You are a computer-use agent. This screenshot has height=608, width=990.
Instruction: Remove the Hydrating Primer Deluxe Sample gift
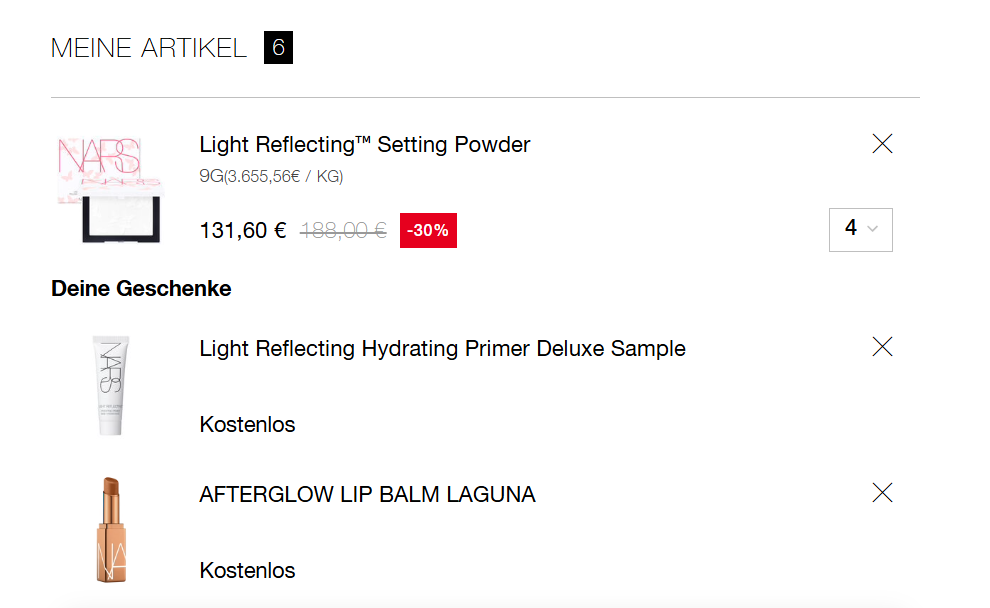click(882, 347)
